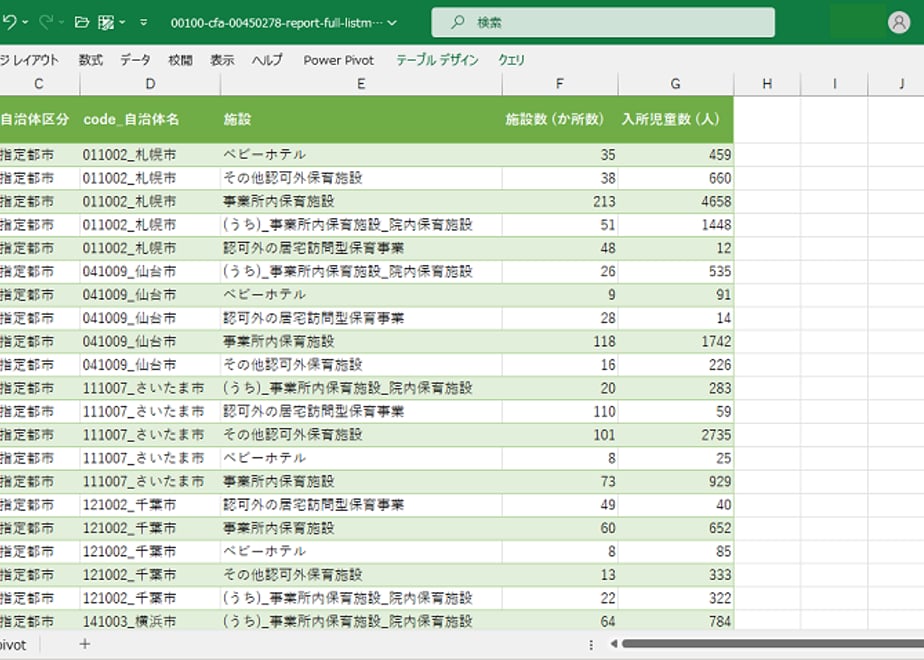Open the user account profile icon
The width and height of the screenshot is (924, 660).
point(899,22)
